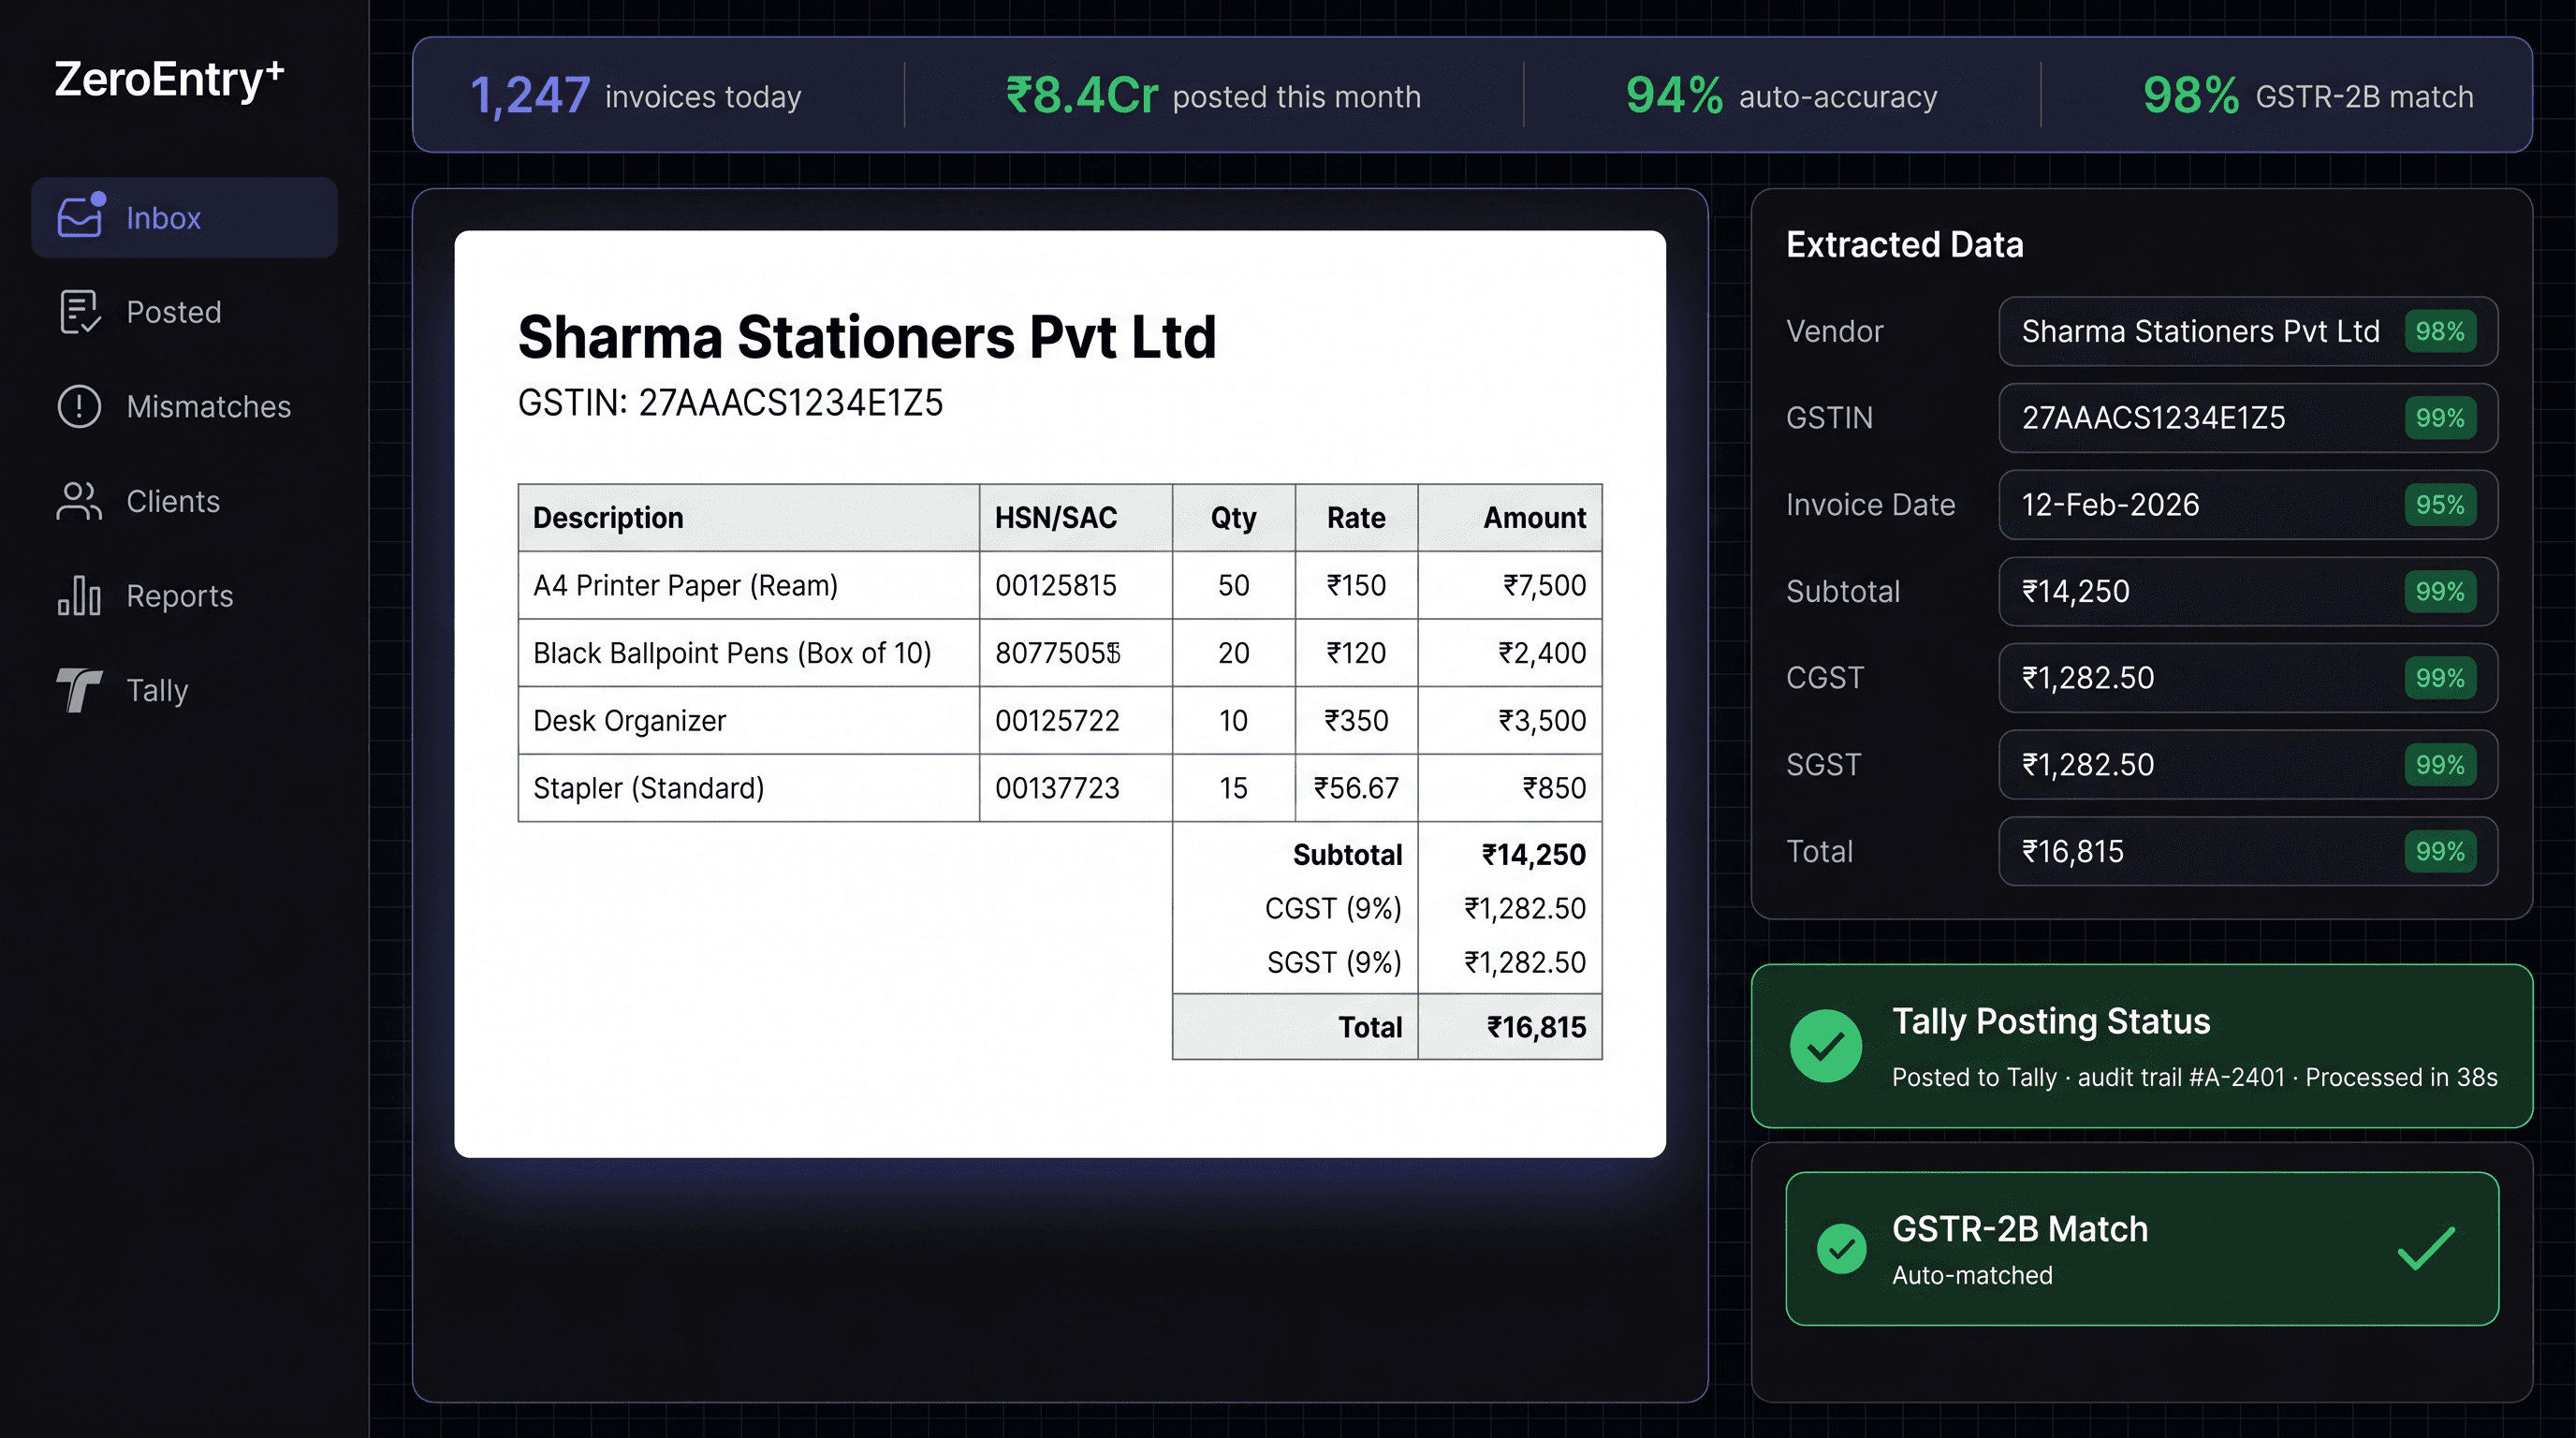Click the Tally logo icon
The height and width of the screenshot is (1438, 2576).
point(79,690)
